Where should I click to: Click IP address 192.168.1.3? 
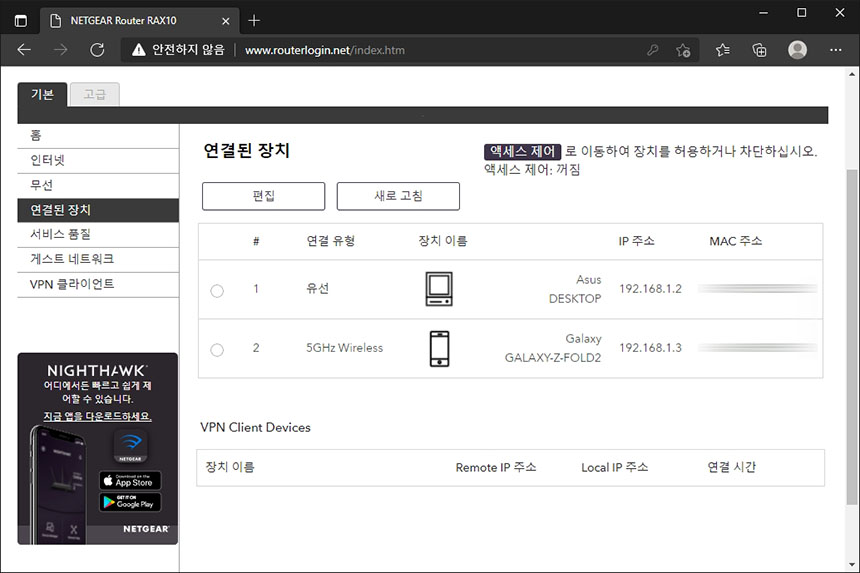pos(650,348)
